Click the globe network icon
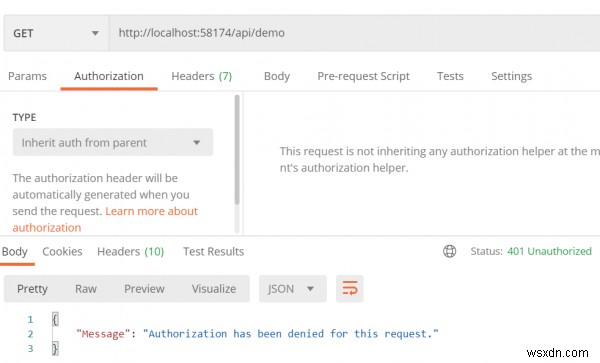600x363 pixels. [x=449, y=251]
